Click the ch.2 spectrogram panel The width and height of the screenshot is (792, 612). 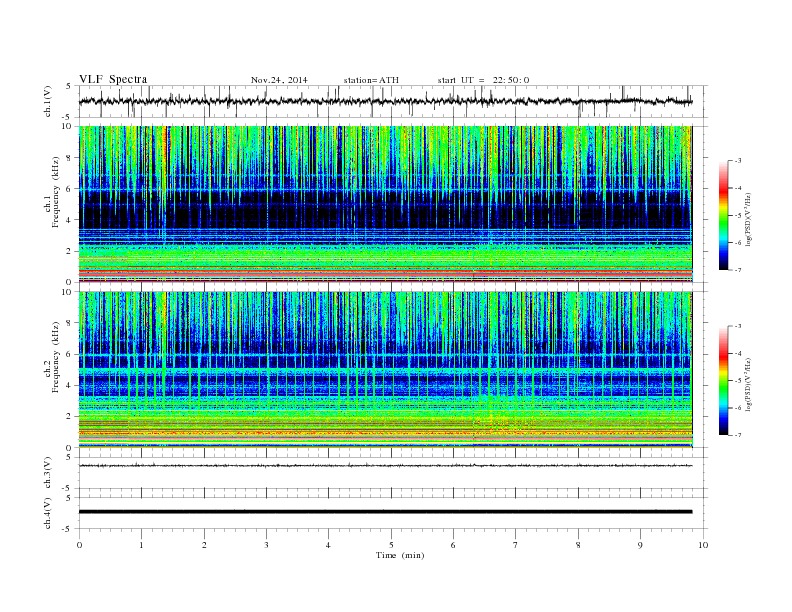[385, 370]
